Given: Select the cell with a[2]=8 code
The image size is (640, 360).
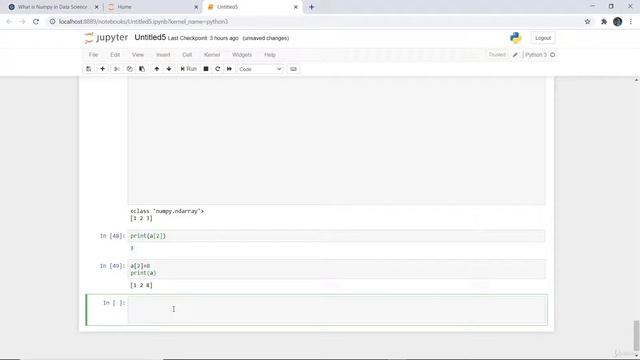Looking at the screenshot, I should (x=337, y=269).
